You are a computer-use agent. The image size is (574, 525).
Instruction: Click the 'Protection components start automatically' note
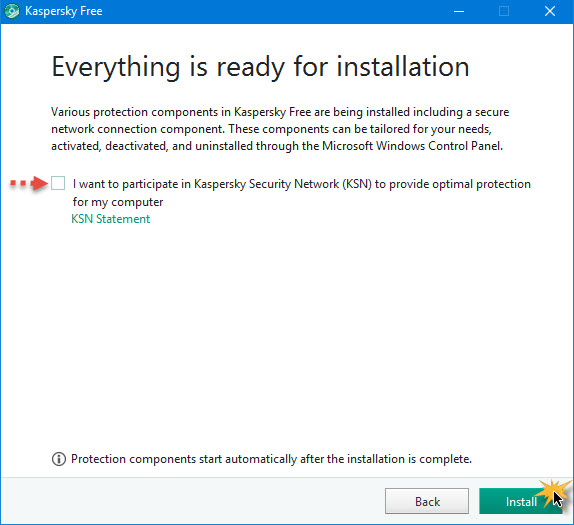pos(271,459)
